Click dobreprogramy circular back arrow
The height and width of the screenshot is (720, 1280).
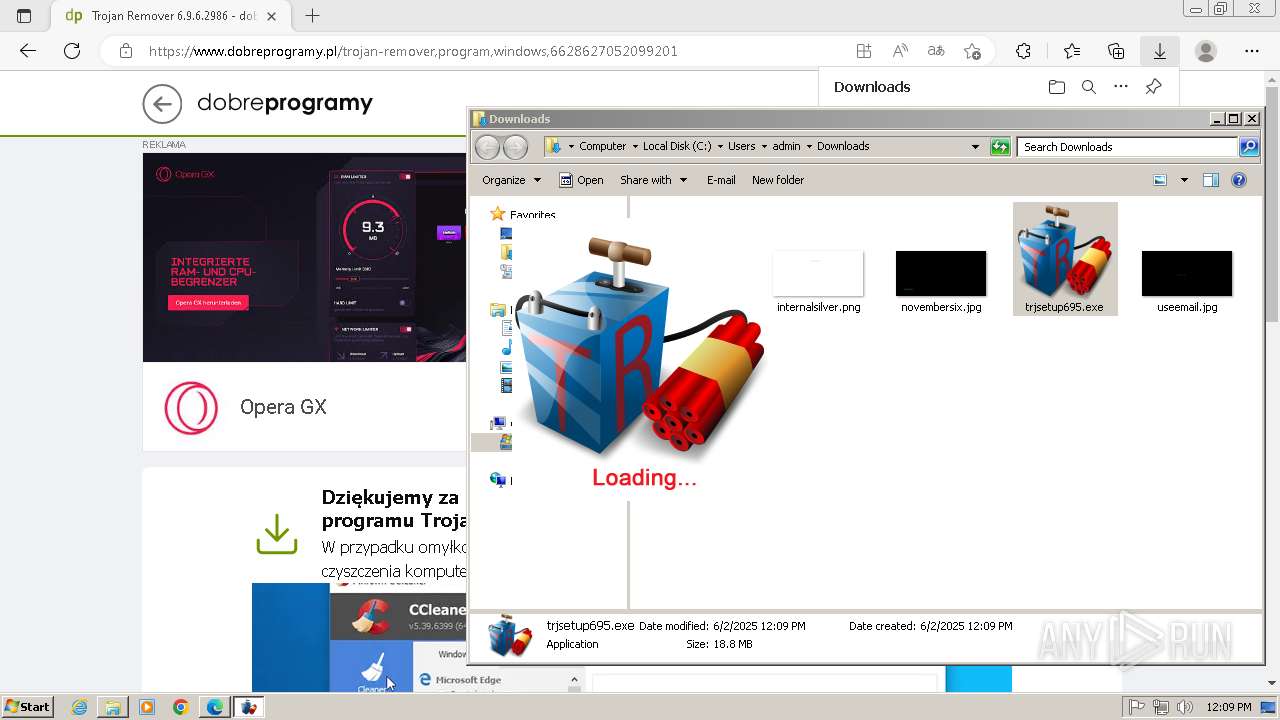162,104
